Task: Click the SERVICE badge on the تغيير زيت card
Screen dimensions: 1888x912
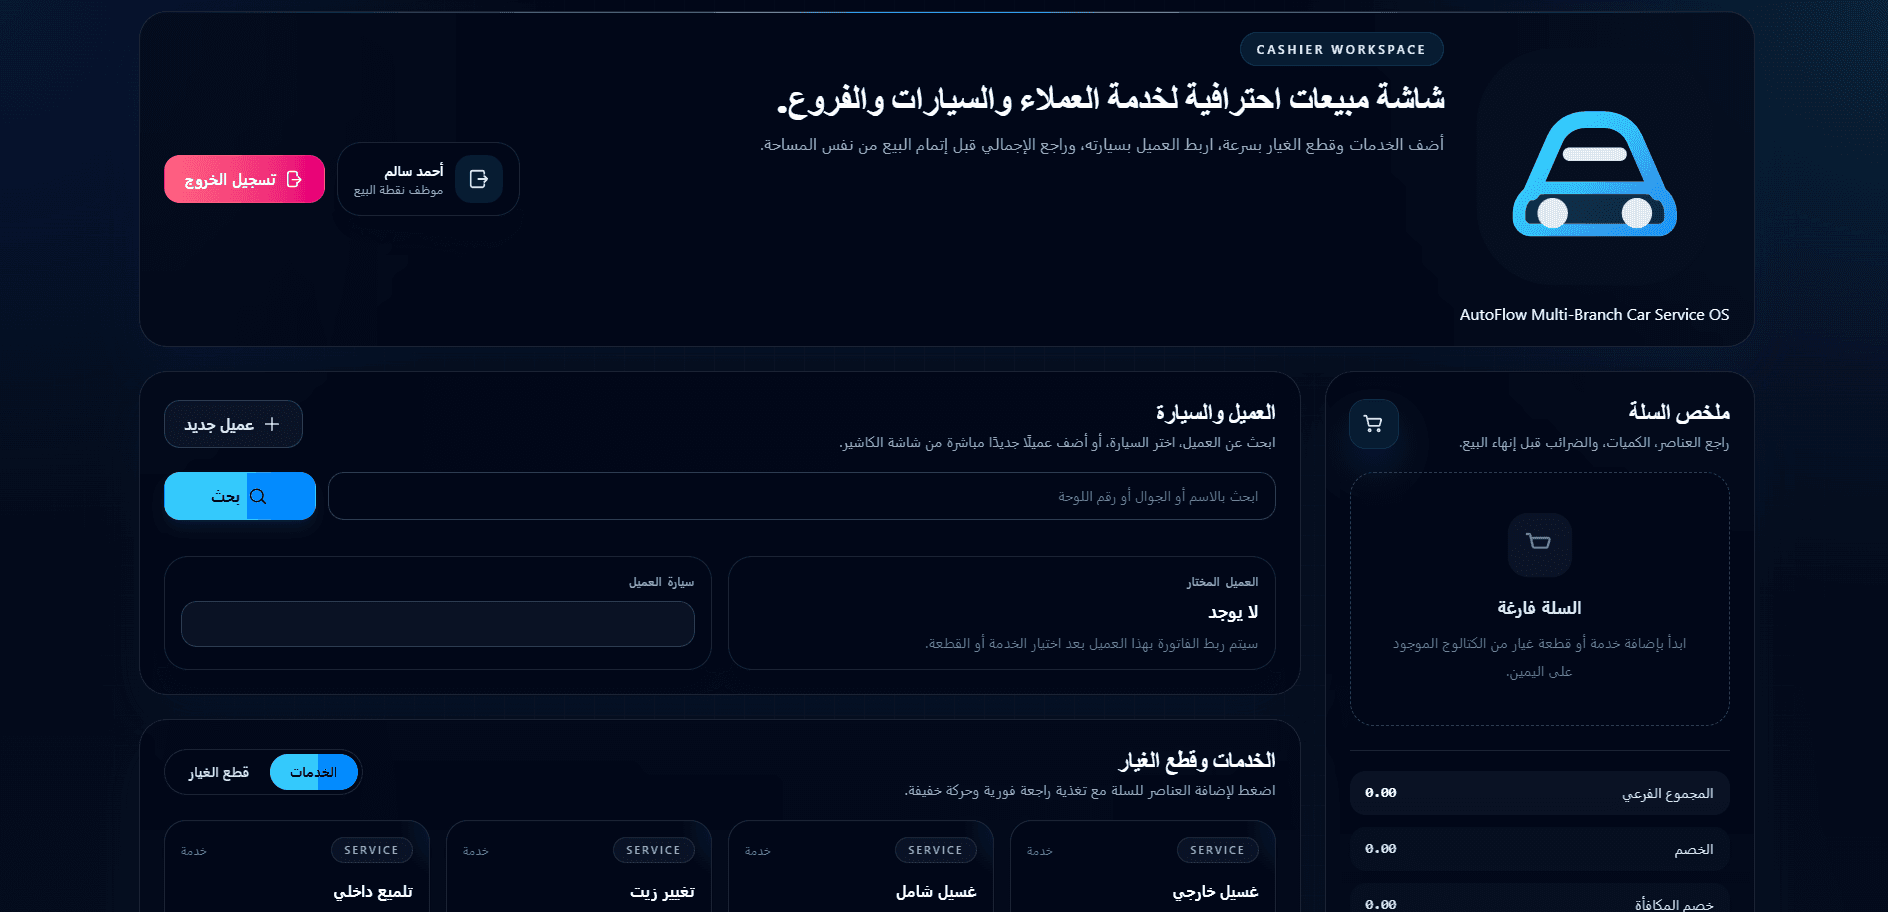Action: point(653,850)
